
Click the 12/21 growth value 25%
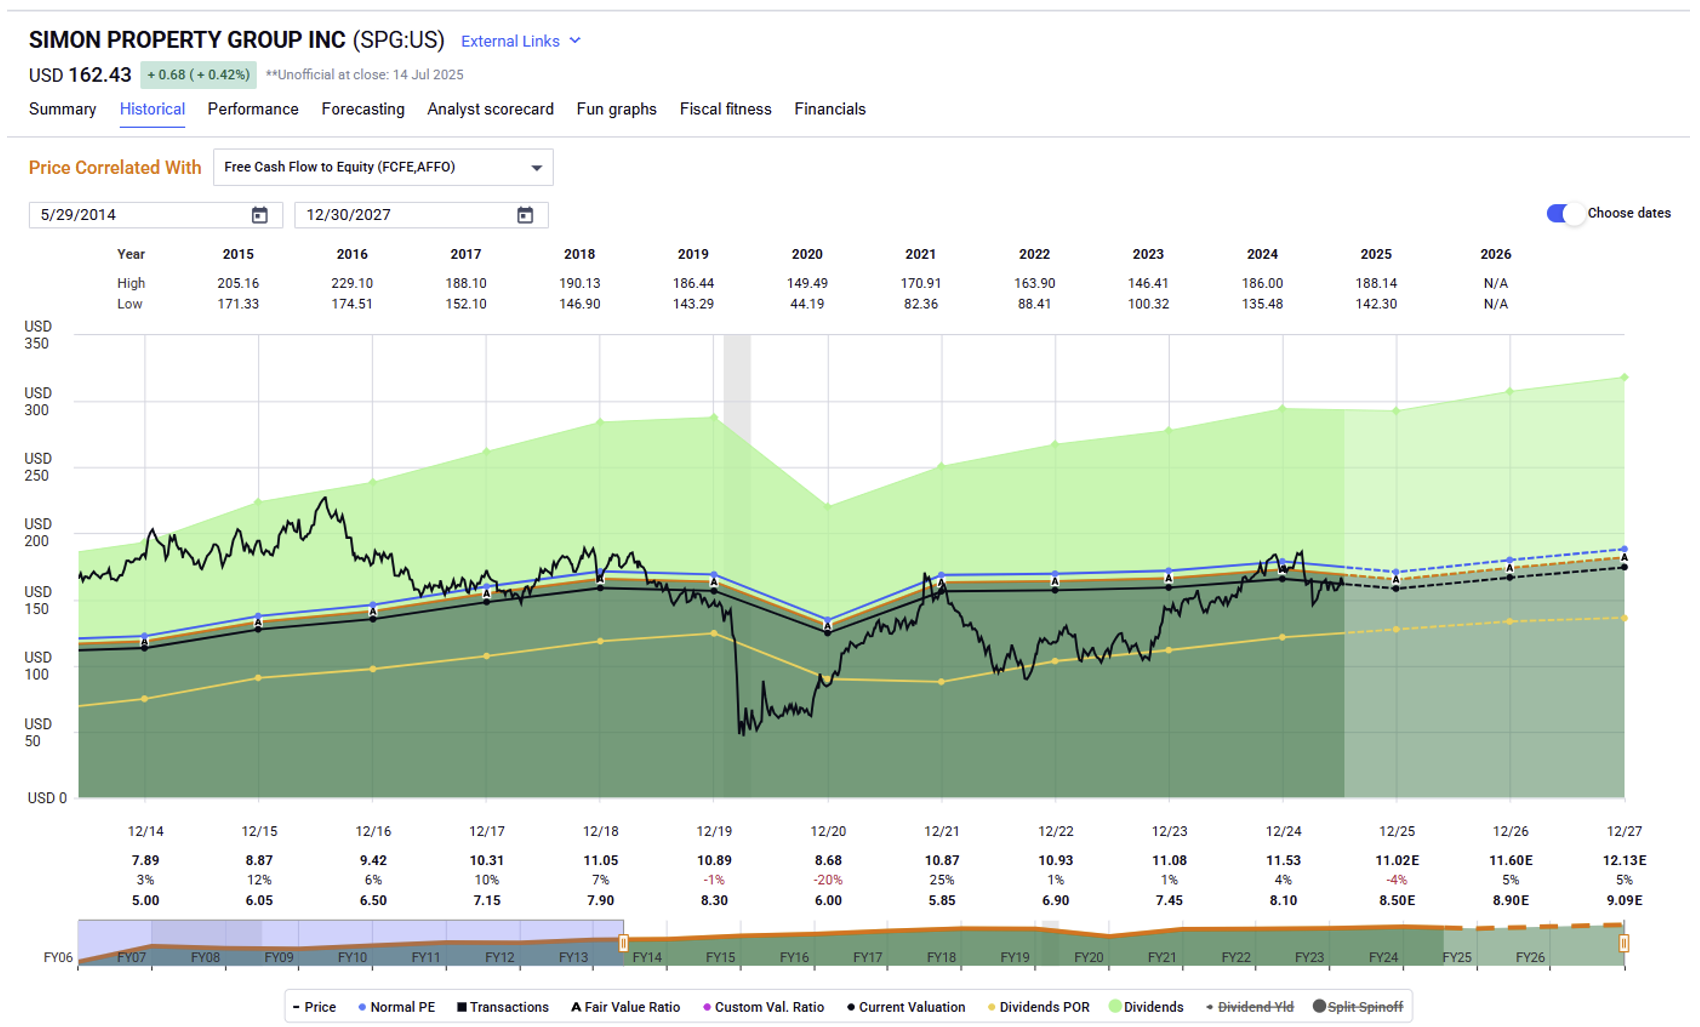click(941, 880)
